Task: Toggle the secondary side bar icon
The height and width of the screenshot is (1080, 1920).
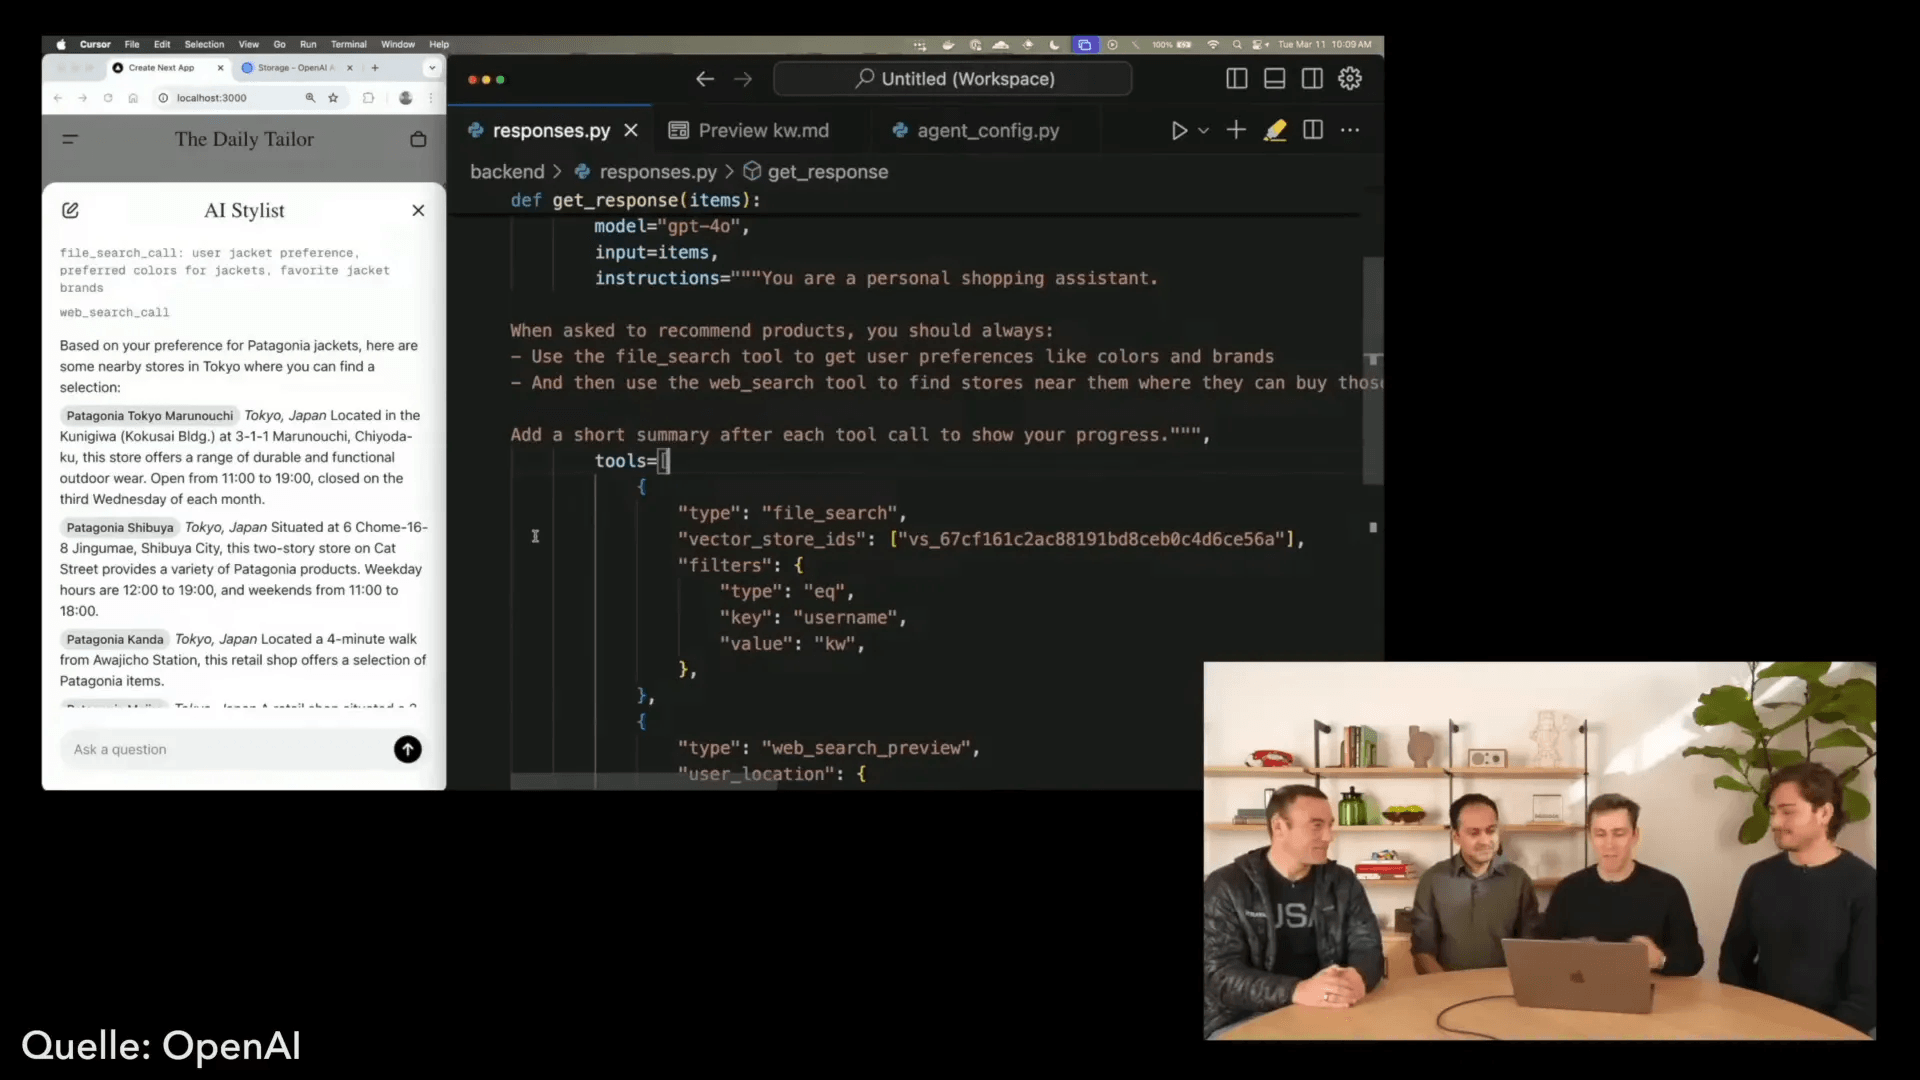Action: tap(1312, 78)
